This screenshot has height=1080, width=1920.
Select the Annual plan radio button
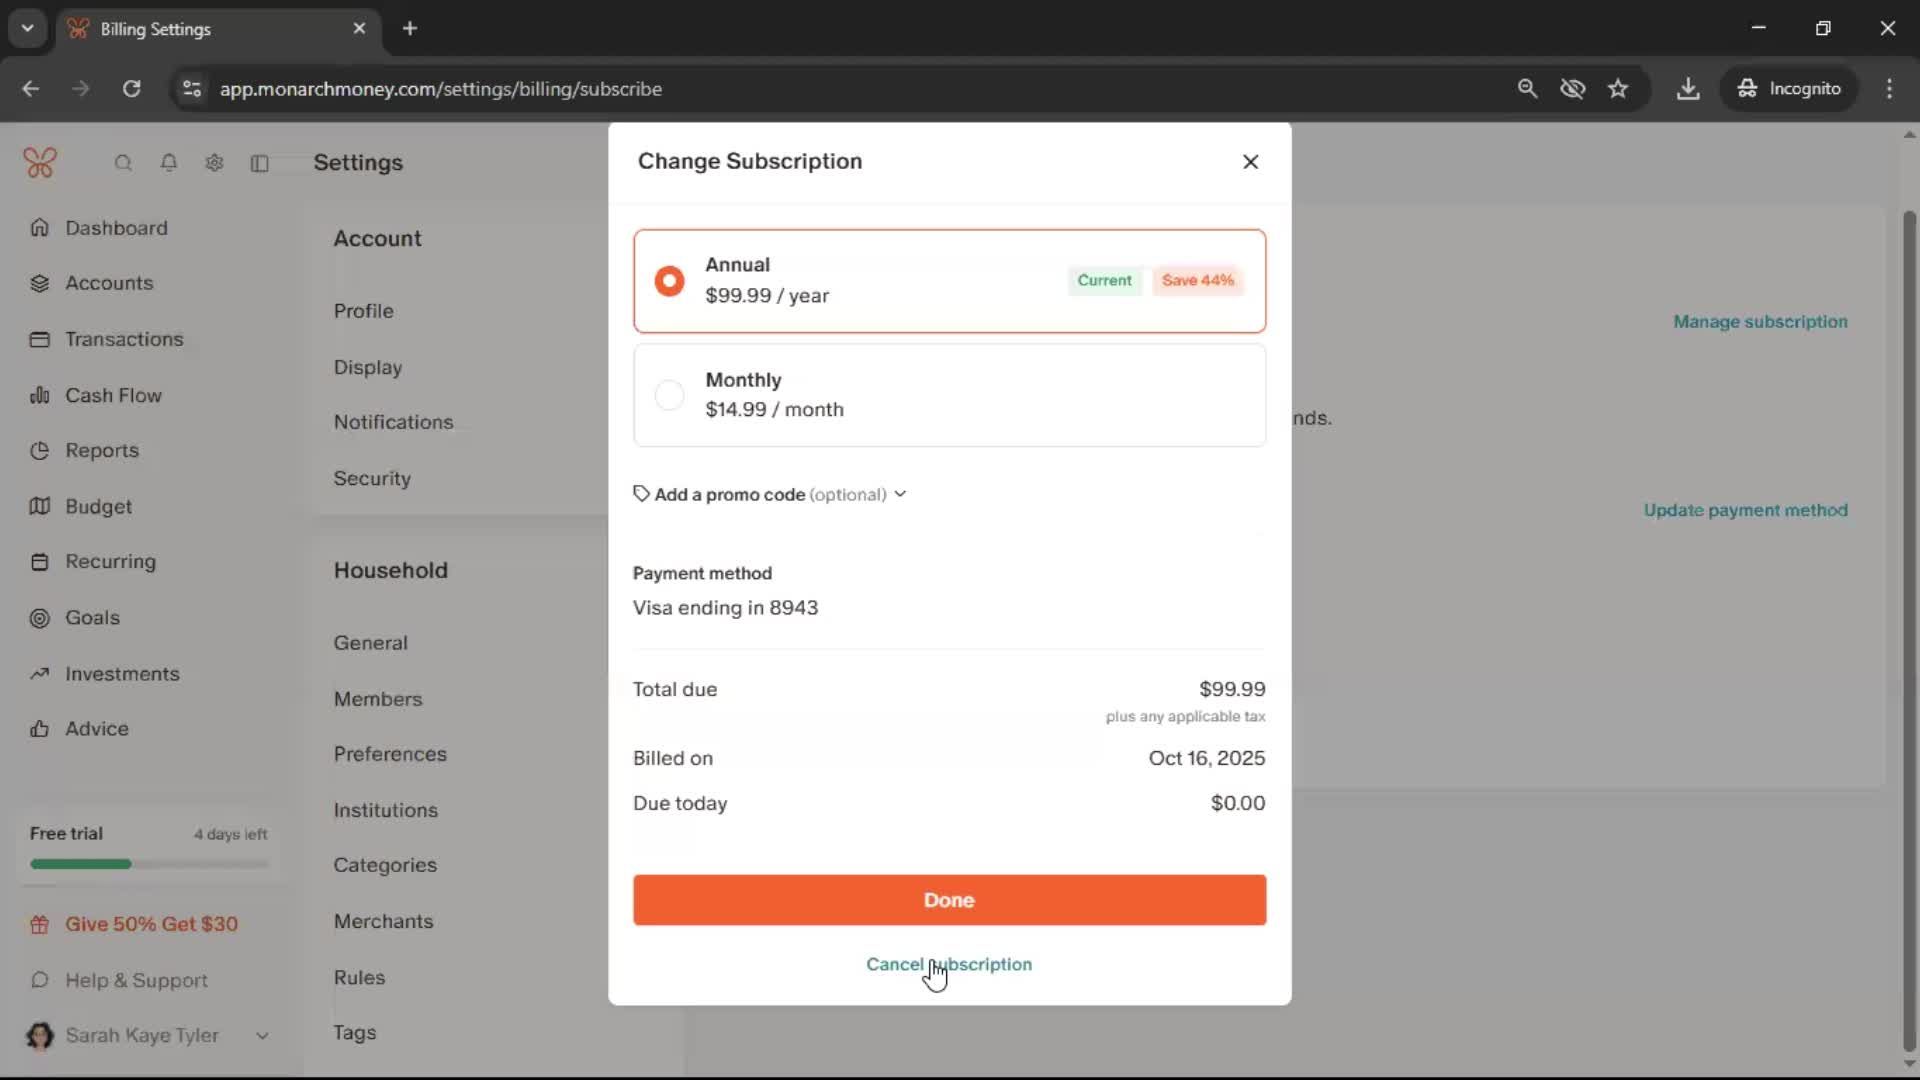coord(669,281)
